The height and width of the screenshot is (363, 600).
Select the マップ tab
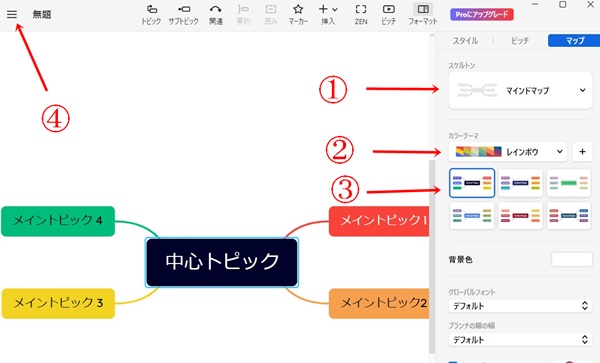(x=575, y=41)
